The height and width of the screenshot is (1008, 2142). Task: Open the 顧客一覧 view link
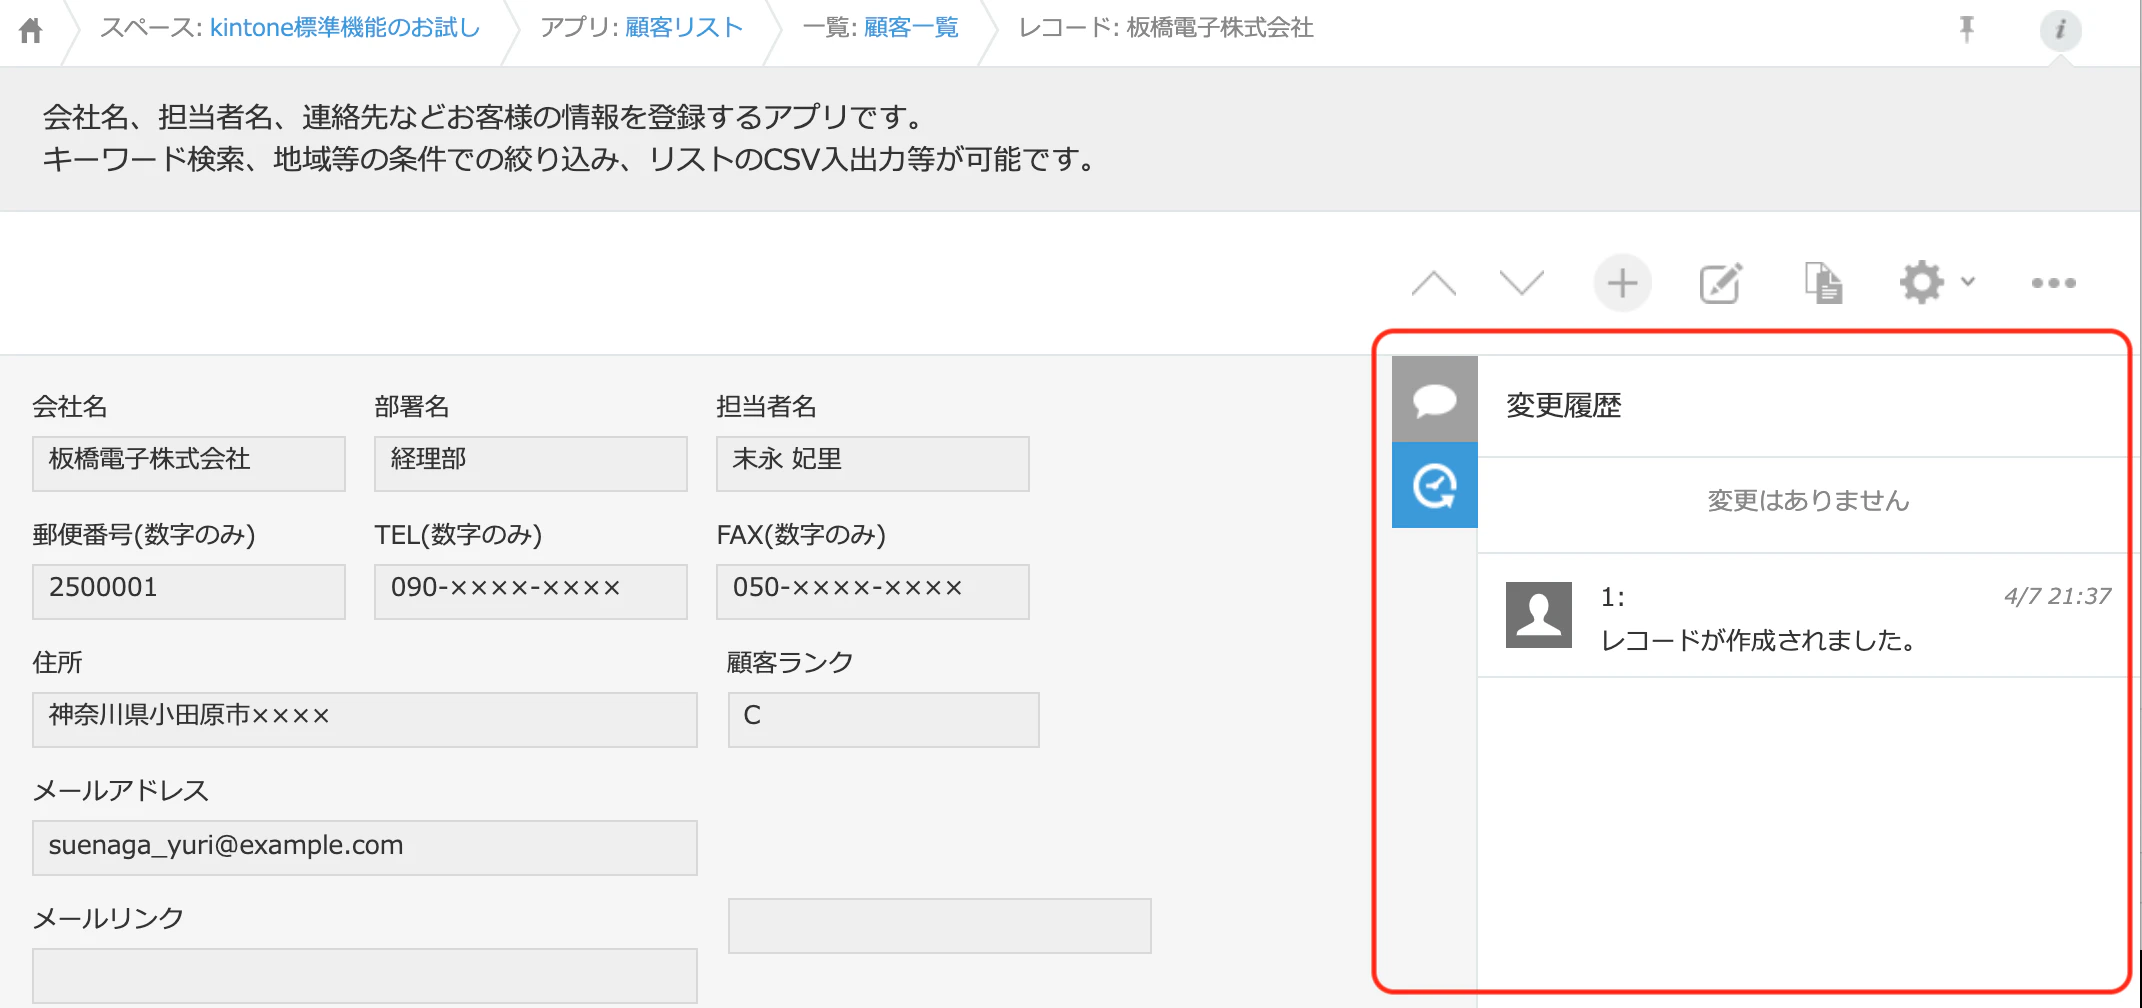(x=911, y=28)
